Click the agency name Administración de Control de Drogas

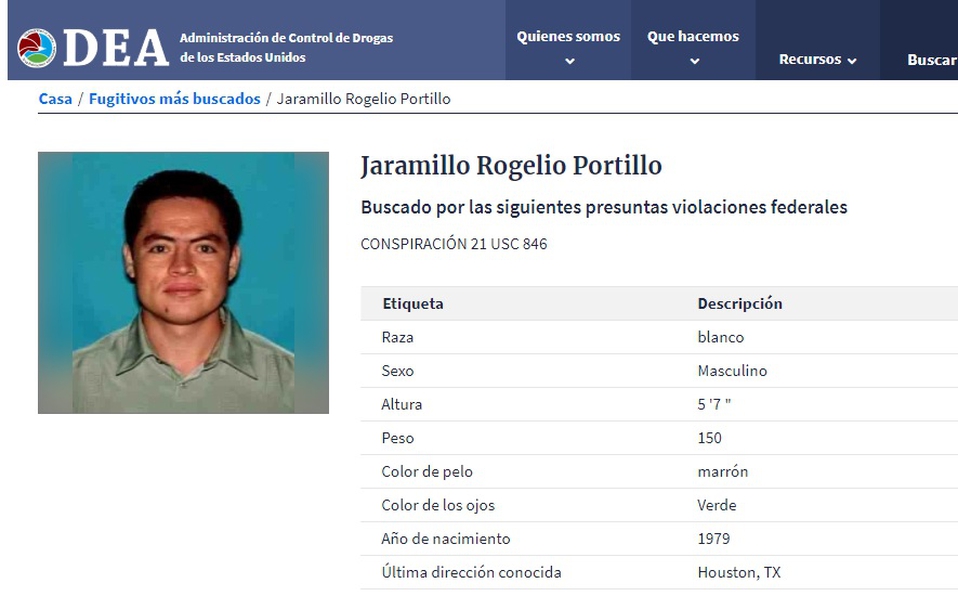(286, 38)
